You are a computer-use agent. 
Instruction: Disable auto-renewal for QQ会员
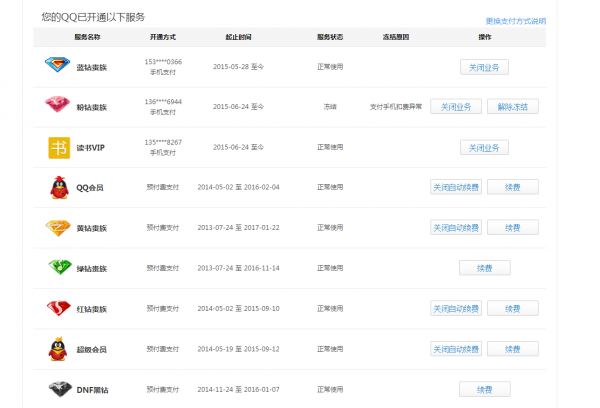pyautogui.click(x=456, y=187)
